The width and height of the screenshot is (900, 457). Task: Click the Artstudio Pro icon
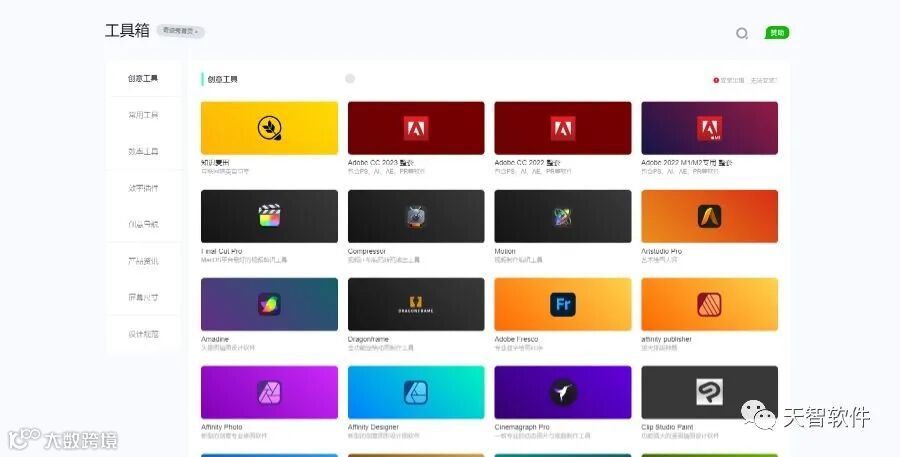coord(709,216)
